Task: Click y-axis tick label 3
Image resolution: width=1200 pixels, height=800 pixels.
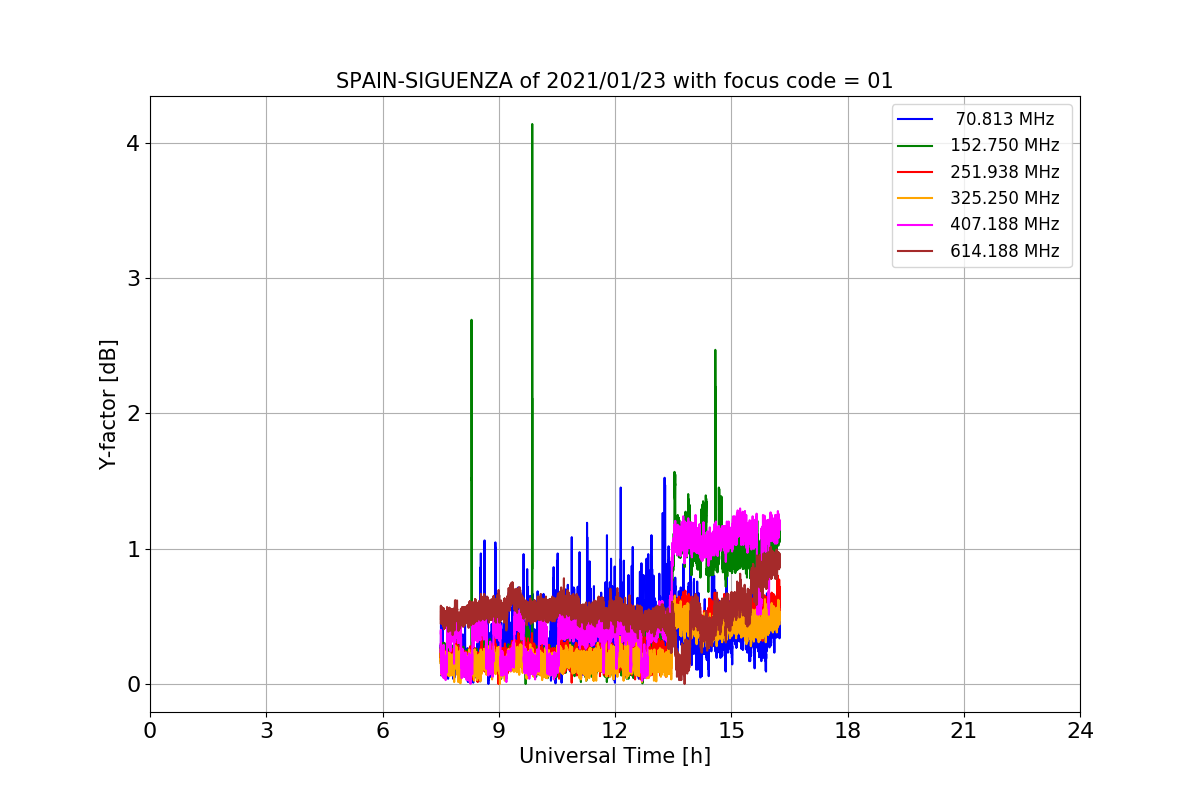Action: [133, 278]
